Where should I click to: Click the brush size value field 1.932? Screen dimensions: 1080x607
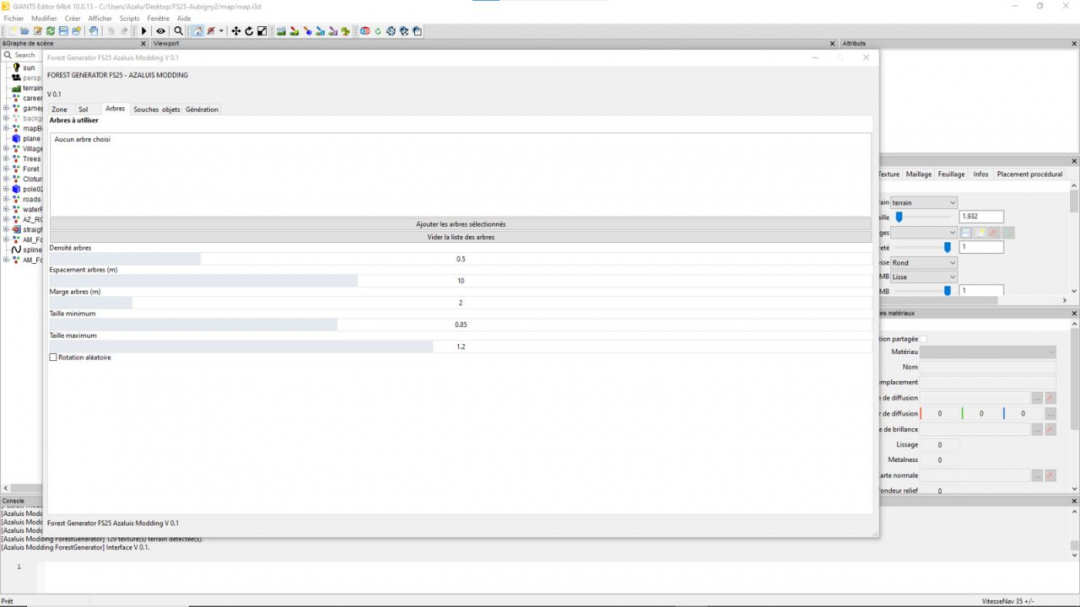[x=981, y=216]
